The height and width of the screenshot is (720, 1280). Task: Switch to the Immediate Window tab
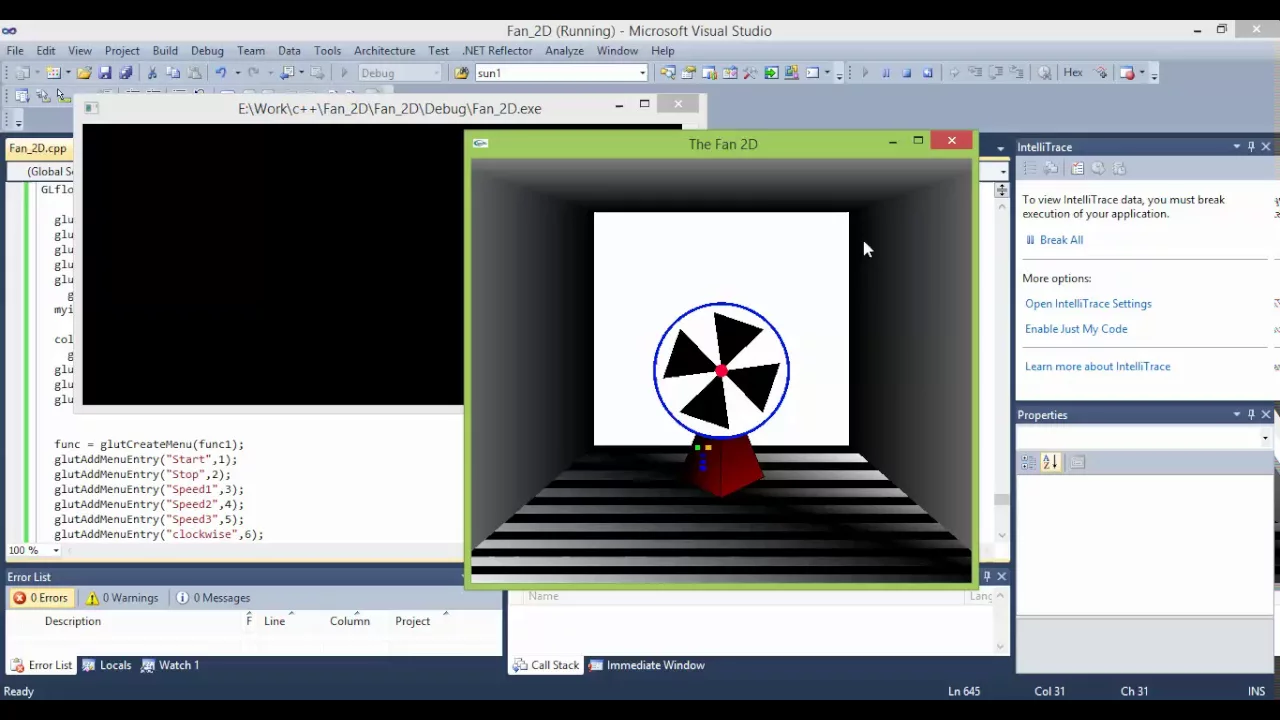click(647, 665)
